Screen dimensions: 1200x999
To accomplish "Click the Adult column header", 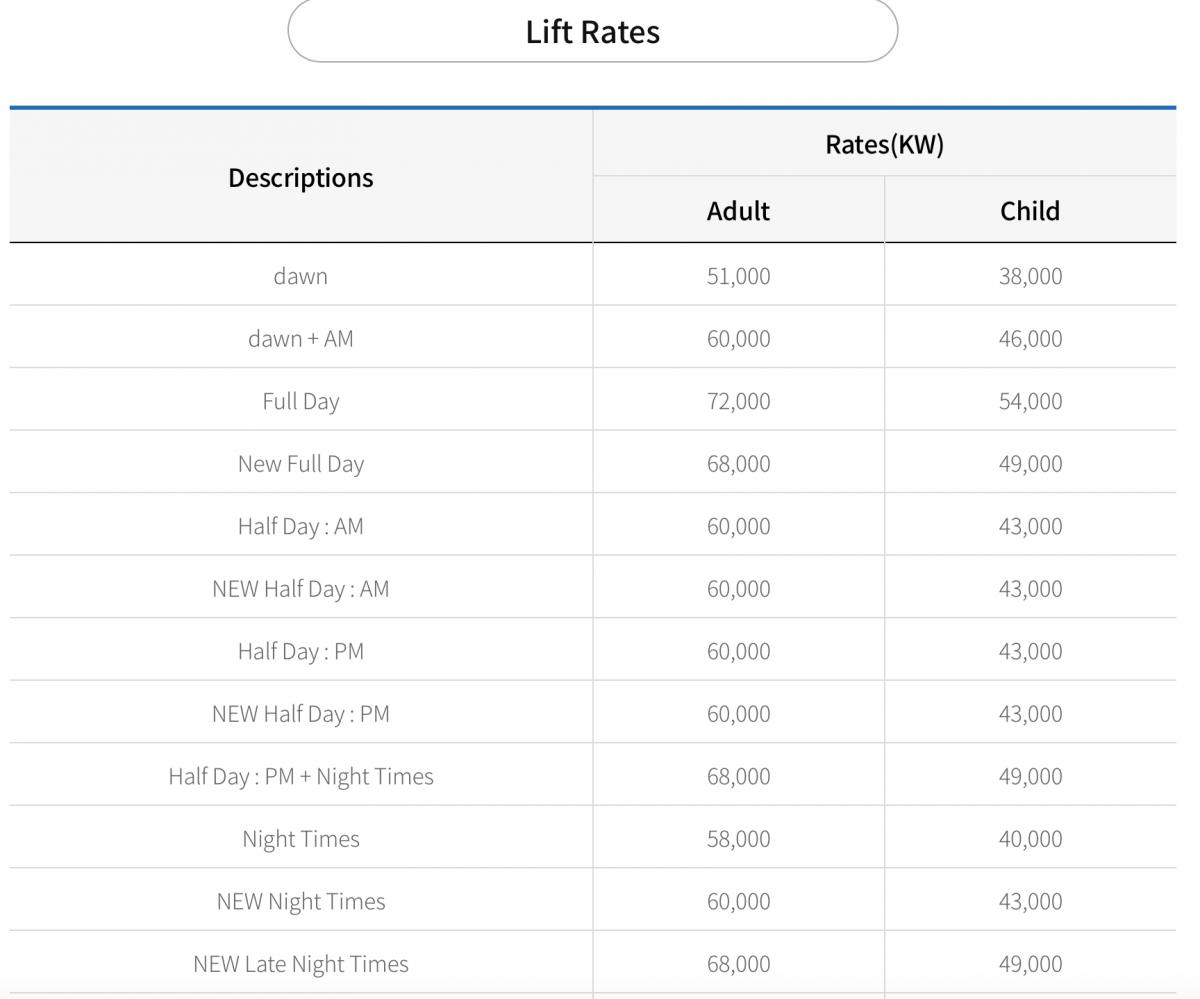I will 738,211.
